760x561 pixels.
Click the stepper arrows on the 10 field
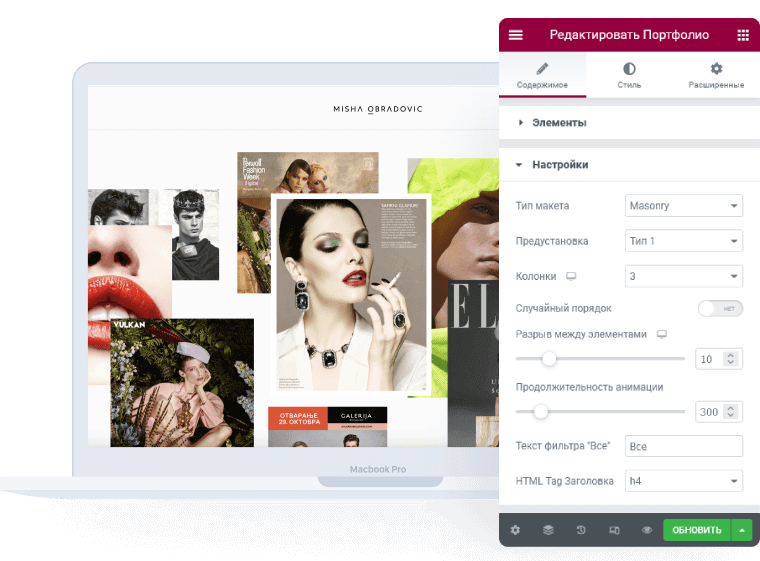point(730,359)
